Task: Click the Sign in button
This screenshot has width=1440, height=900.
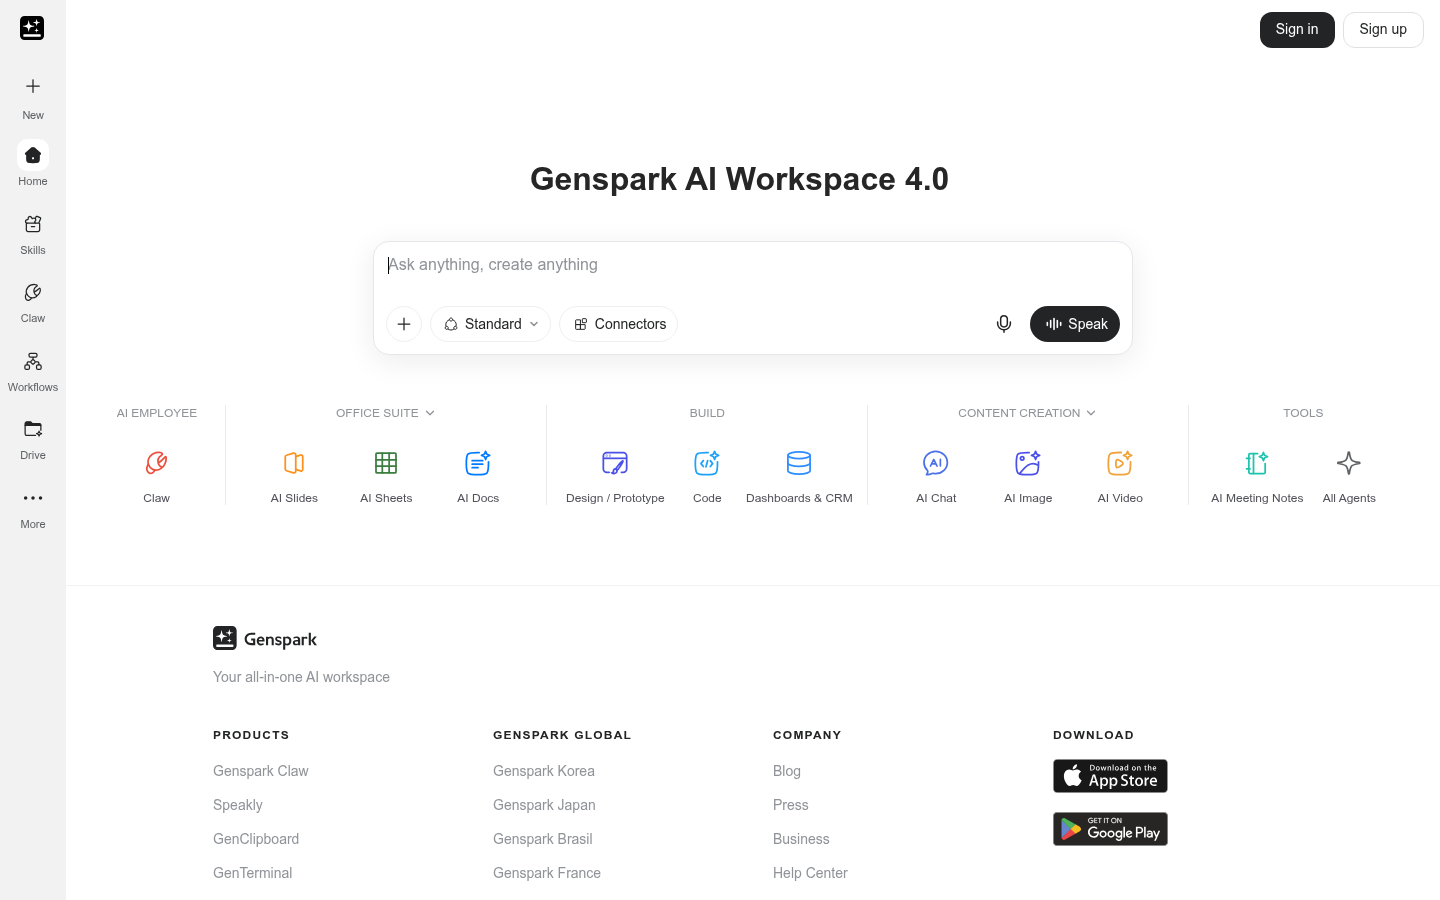Action: [x=1297, y=30]
